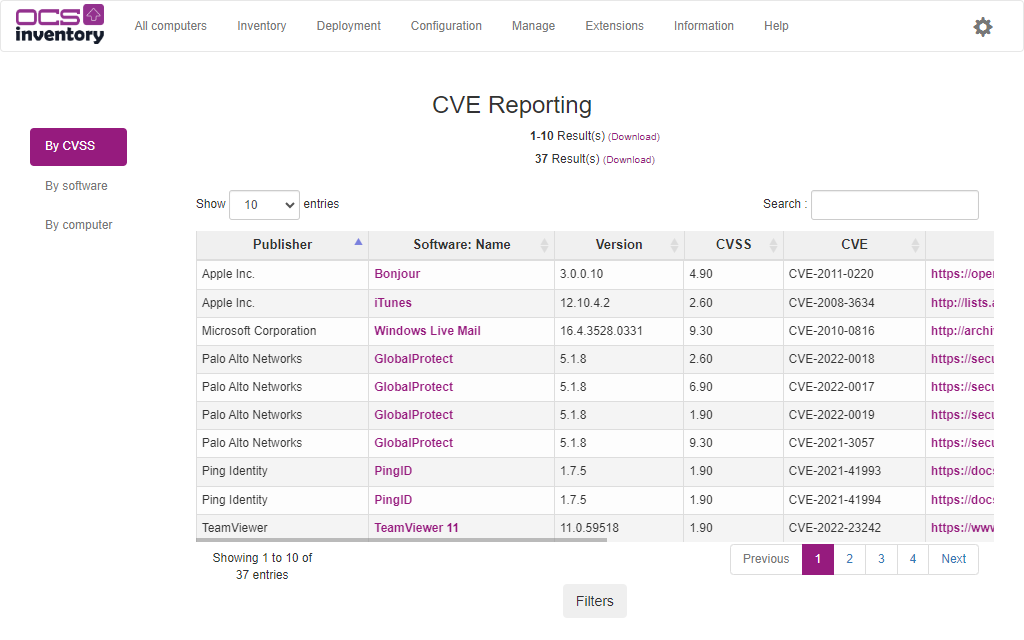Open the Inventory menu
The height and width of the screenshot is (640, 1024).
coord(261,26)
